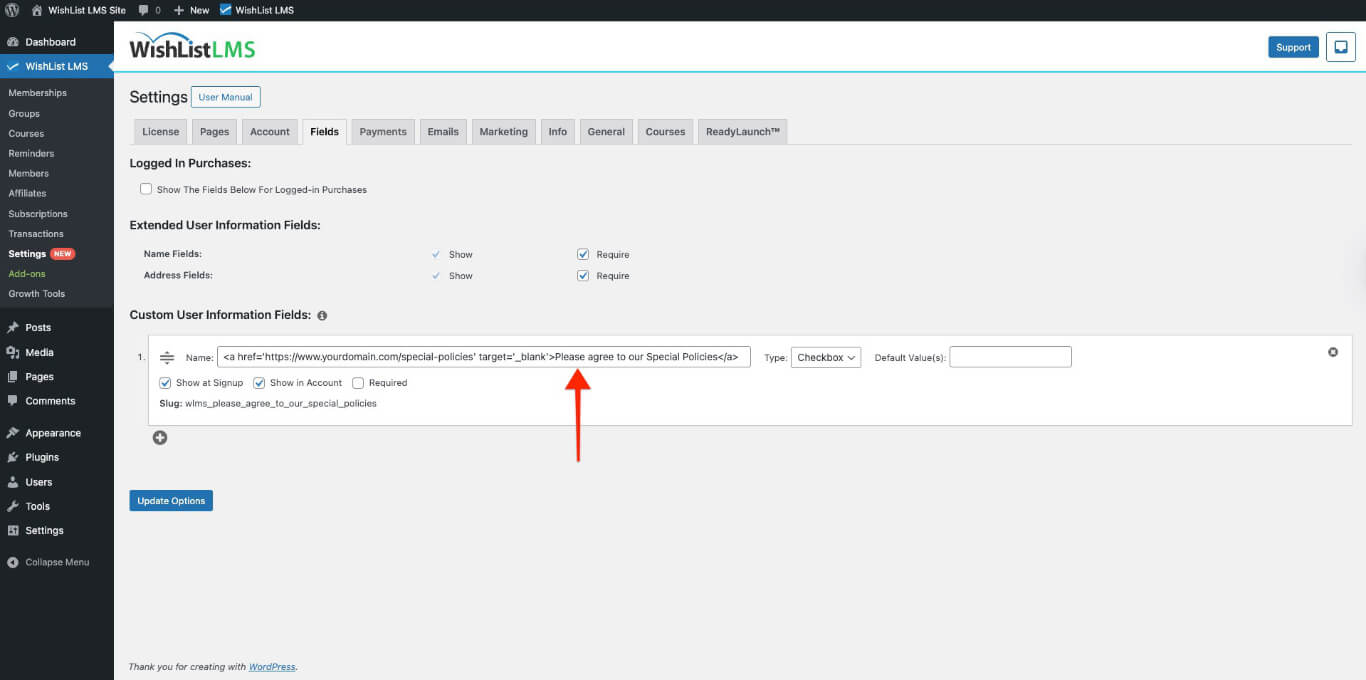Open the ReadyLaunch settings tab
The width and height of the screenshot is (1366, 680).
coord(742,131)
